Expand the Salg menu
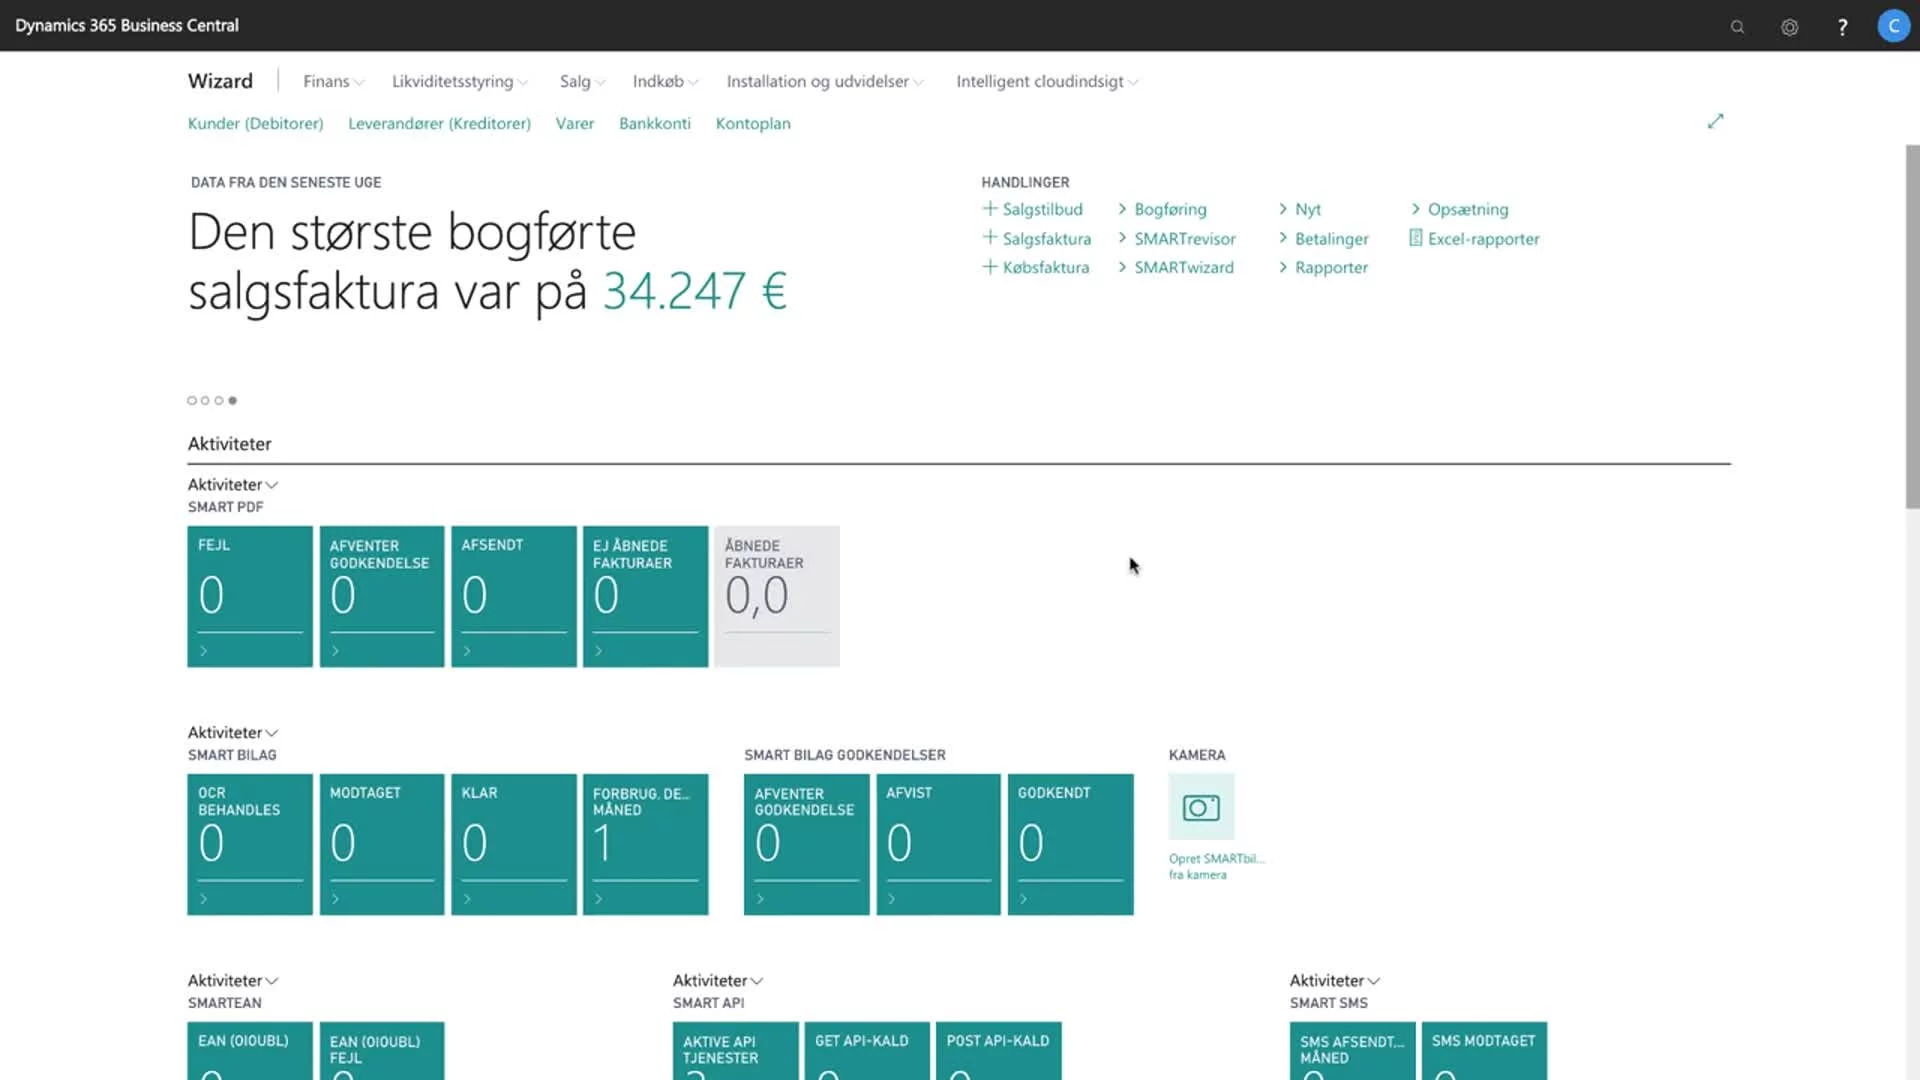Screen dimensions: 1920x1080 tap(583, 81)
